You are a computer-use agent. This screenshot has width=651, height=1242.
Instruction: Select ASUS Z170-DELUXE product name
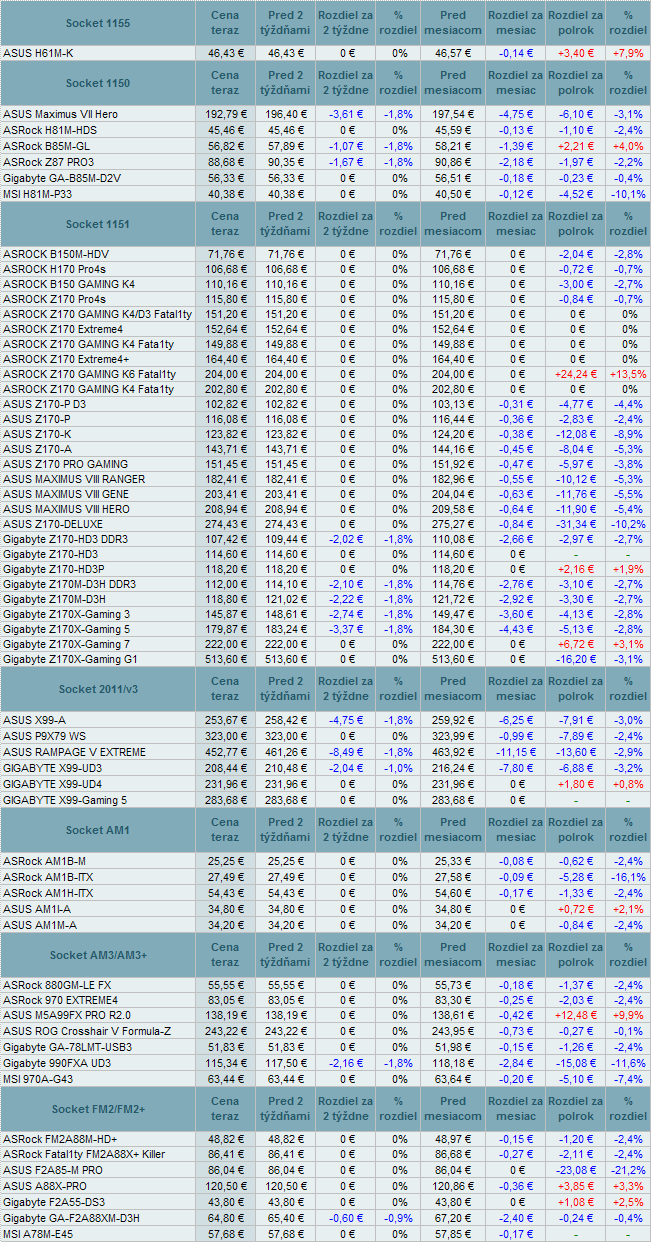[x=51, y=524]
